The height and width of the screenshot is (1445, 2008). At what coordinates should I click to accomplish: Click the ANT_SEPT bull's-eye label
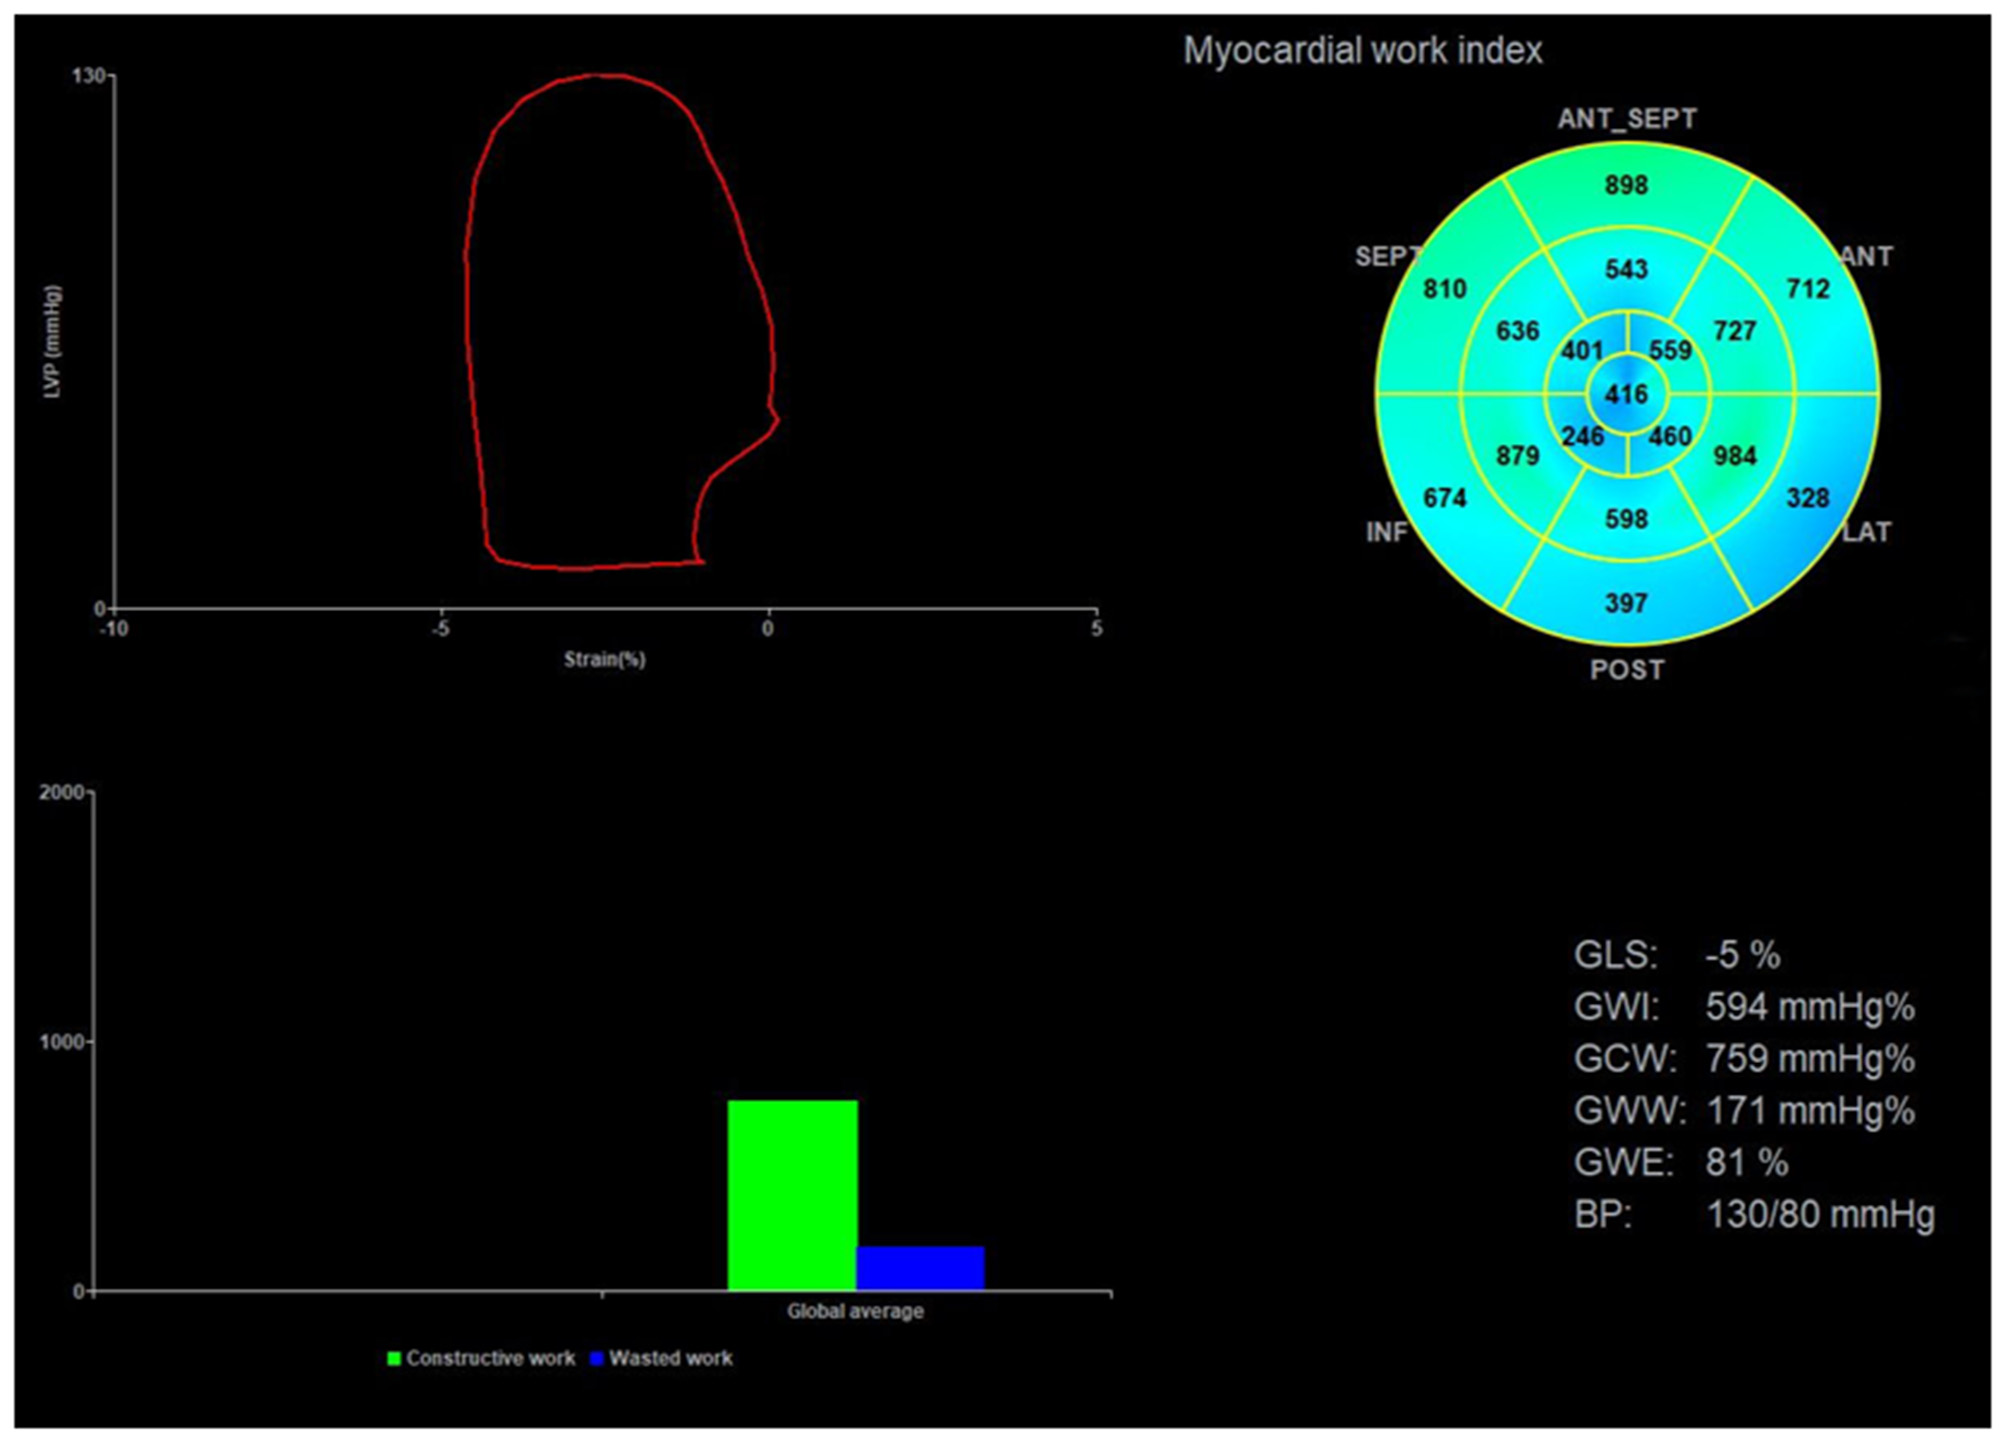1626,119
